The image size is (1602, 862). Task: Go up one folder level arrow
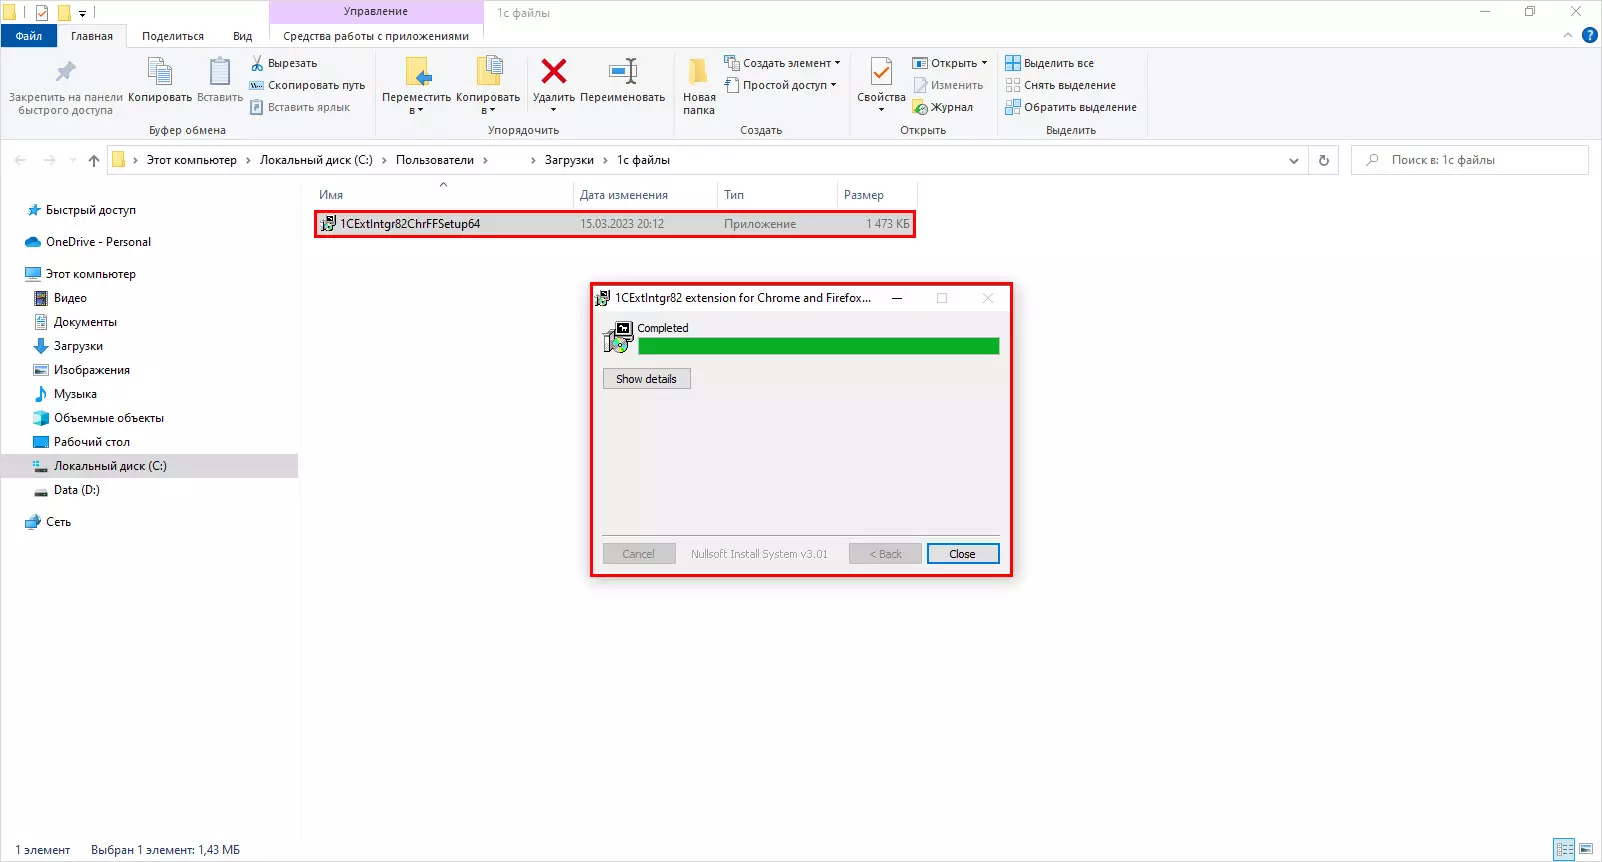(94, 160)
